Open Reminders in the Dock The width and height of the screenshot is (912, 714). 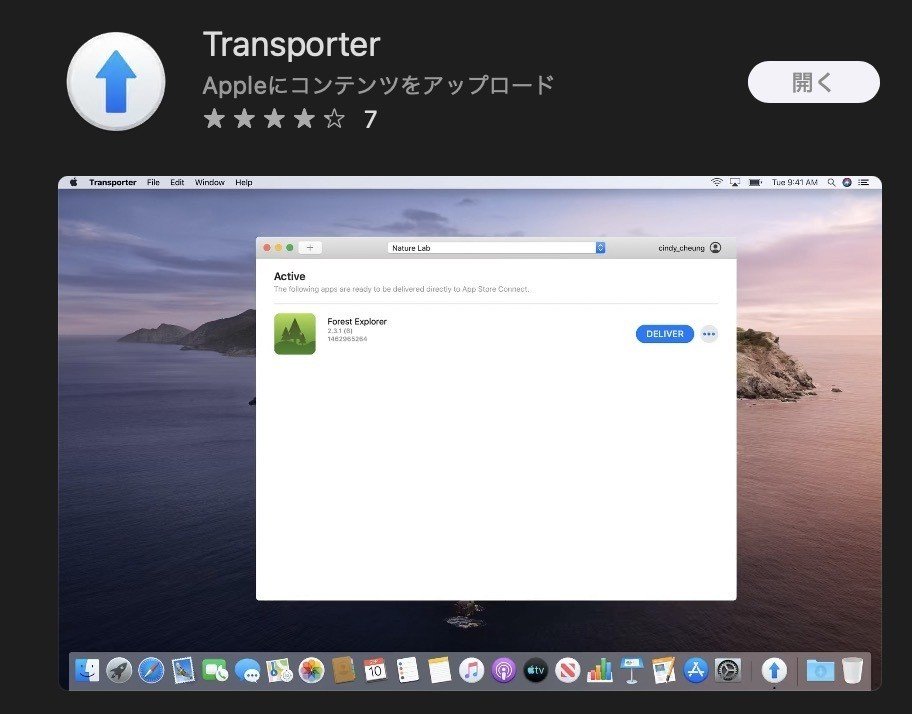click(407, 670)
